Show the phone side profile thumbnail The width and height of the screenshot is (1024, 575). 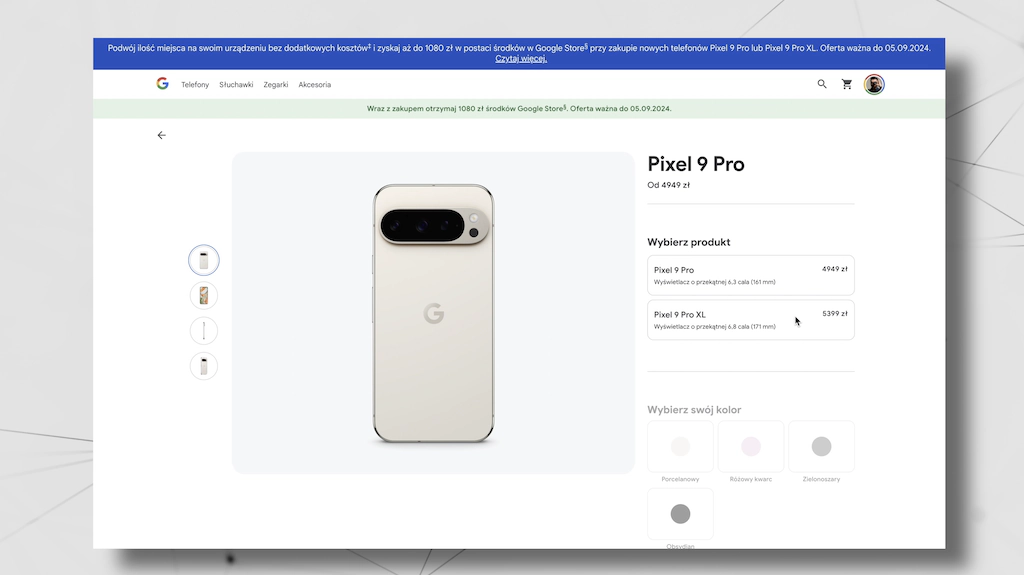click(204, 331)
